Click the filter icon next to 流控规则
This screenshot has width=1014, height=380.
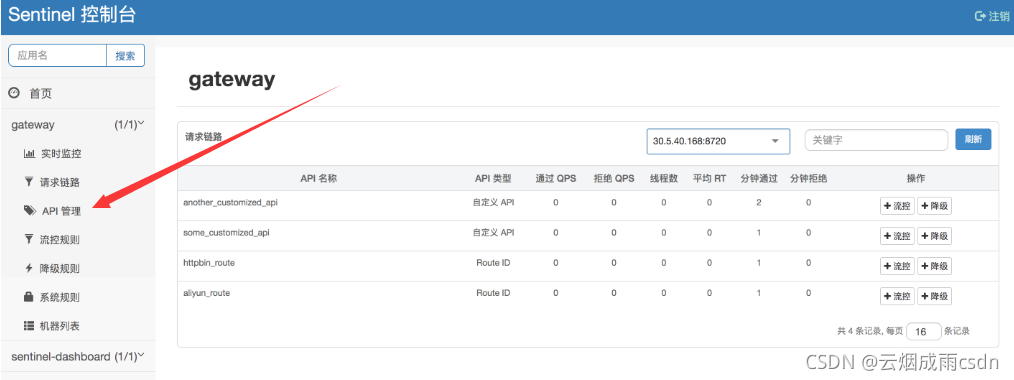(x=28, y=240)
